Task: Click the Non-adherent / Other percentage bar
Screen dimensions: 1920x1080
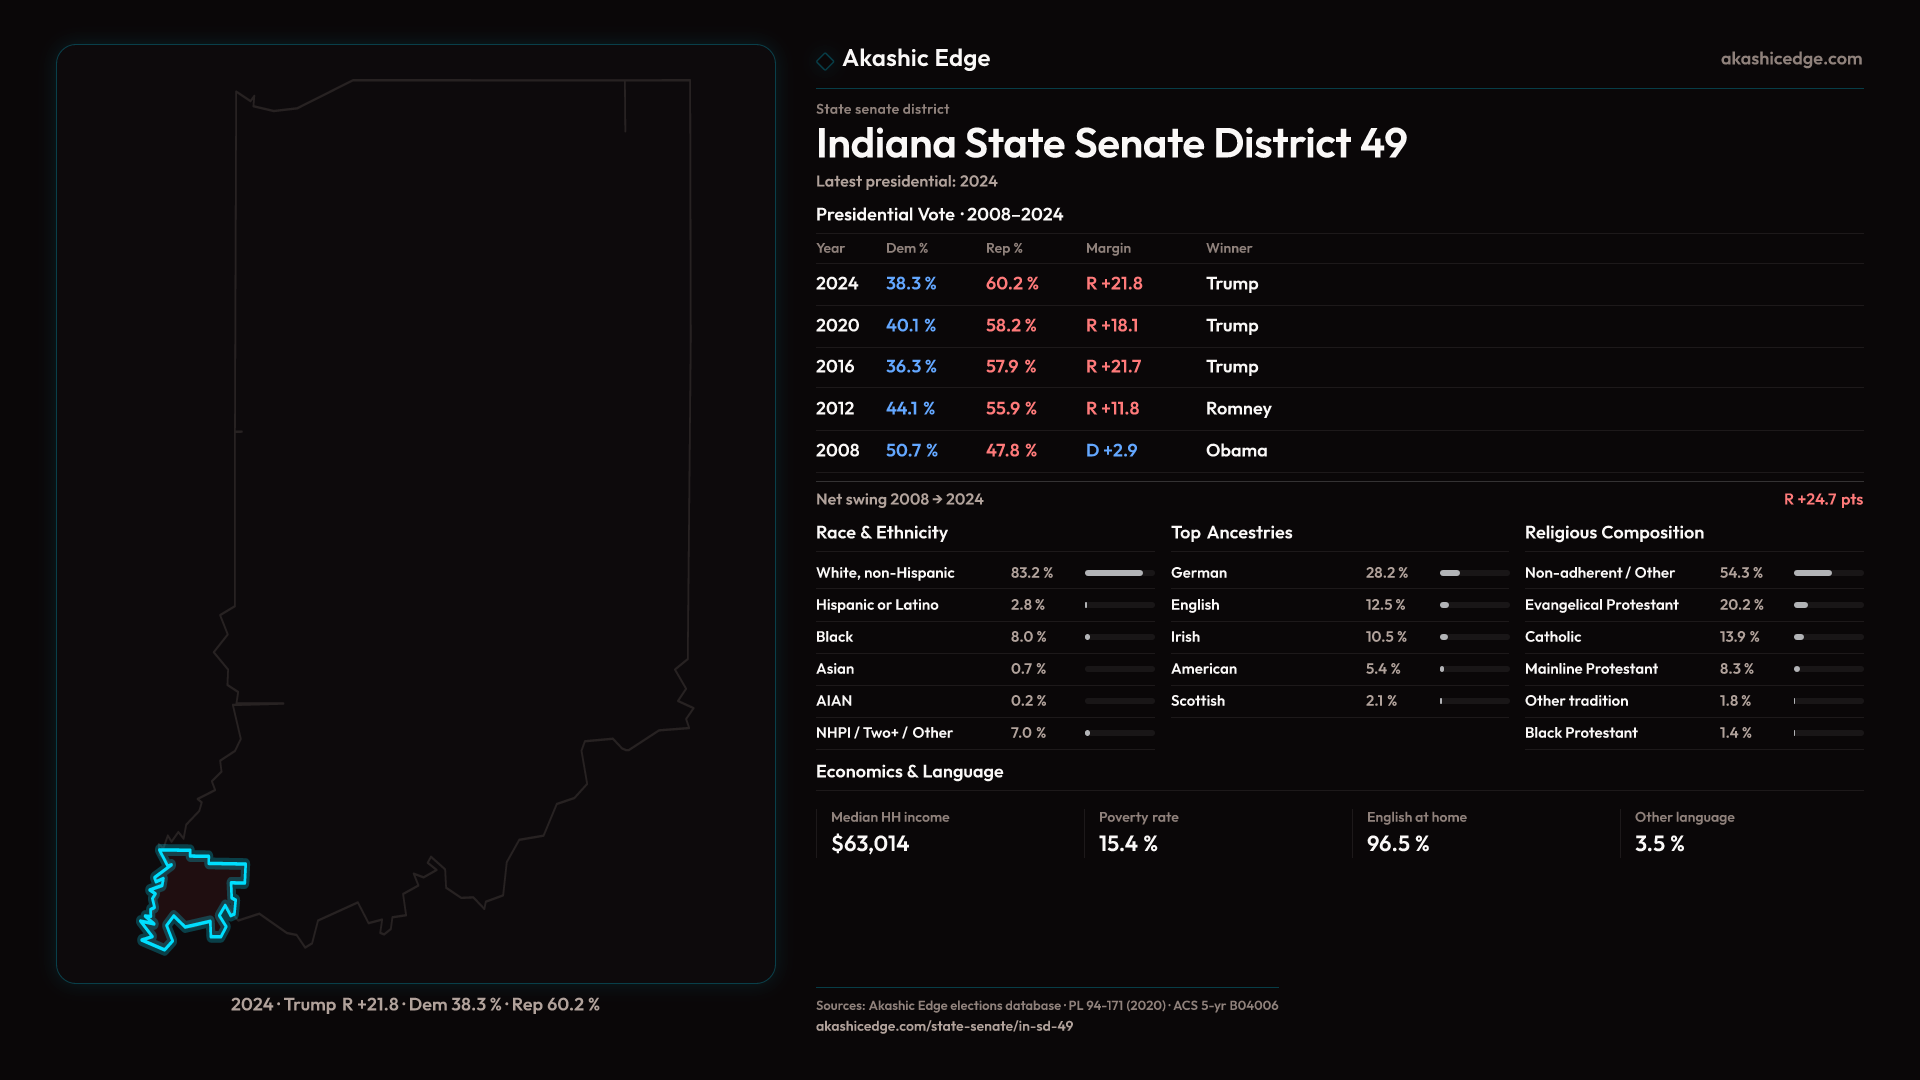Action: 1827,573
